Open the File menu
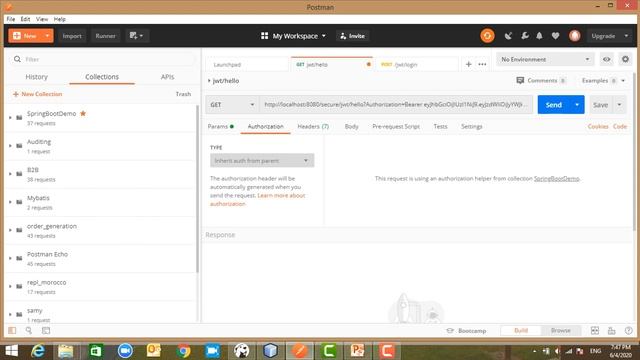Viewport: 640px width, 360px height. tap(11, 19)
